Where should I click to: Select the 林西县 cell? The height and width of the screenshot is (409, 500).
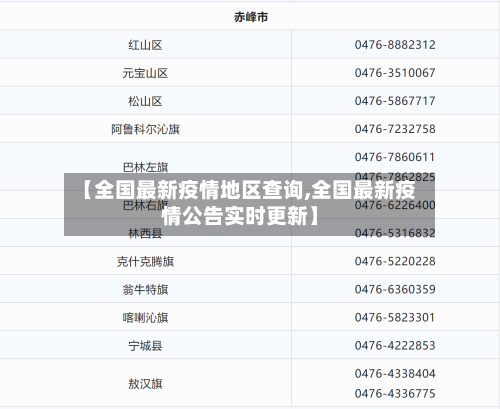(145, 233)
